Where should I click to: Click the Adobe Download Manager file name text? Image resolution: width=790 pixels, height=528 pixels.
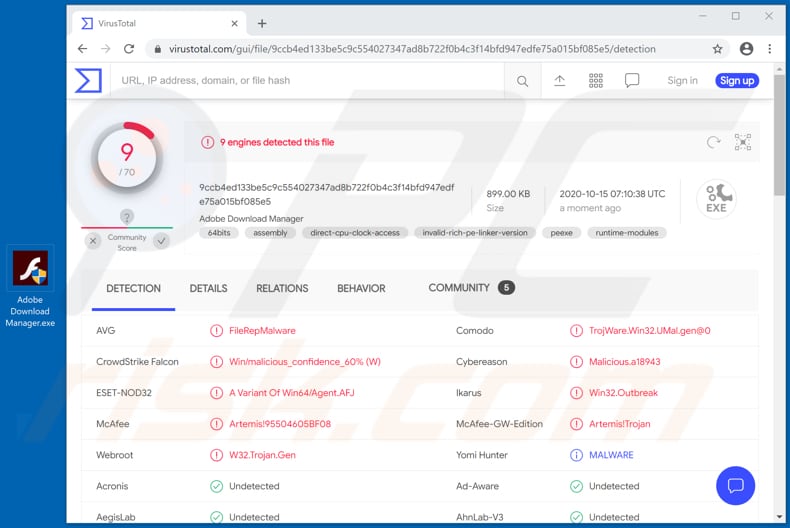coord(251,219)
